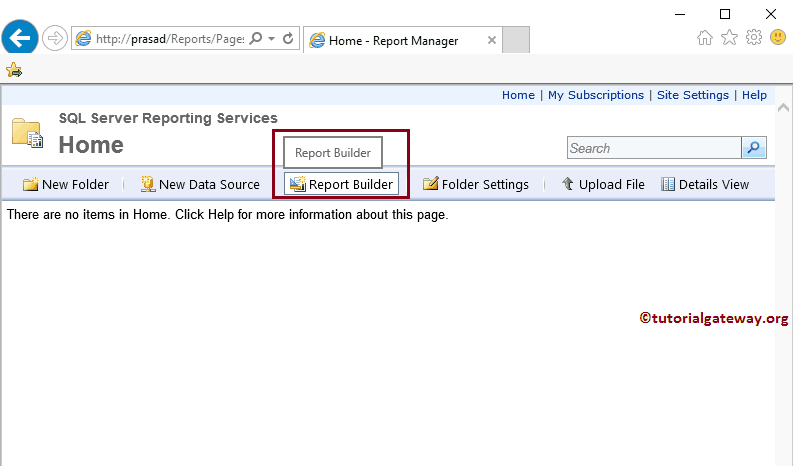Choose Upload File
Viewport: 793px width, 466px height.
603,185
